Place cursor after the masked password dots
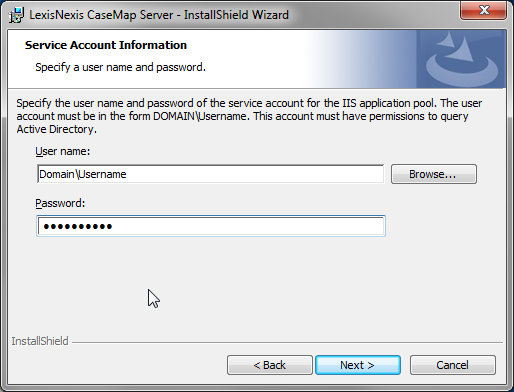The image size is (514, 392). click(113, 227)
